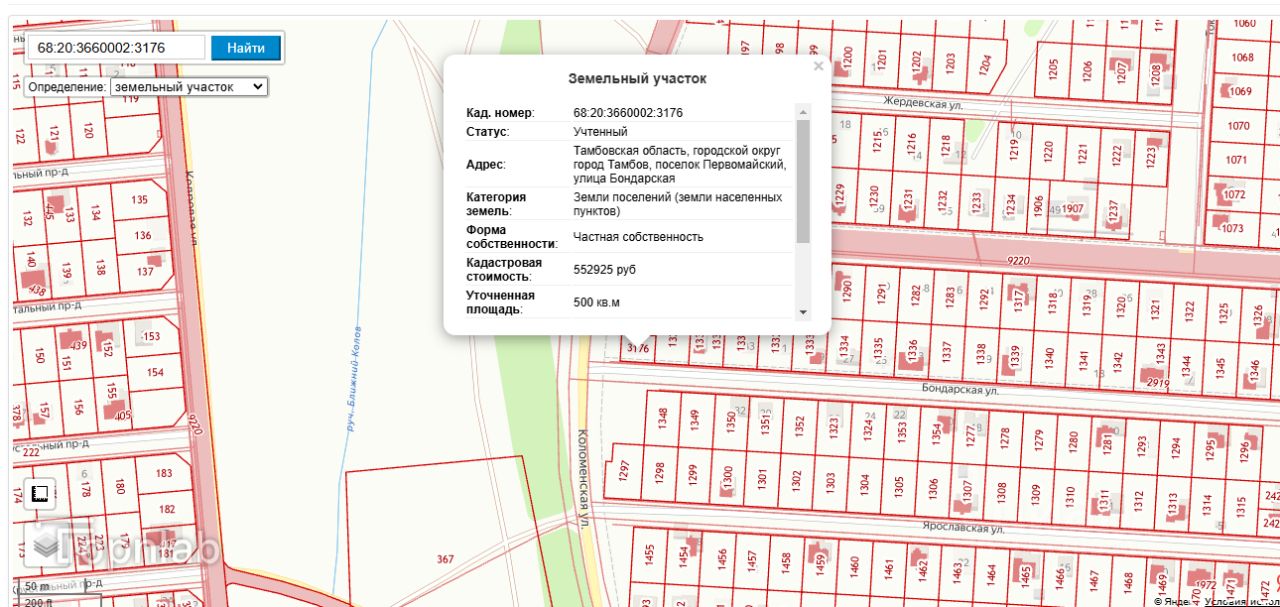1280x607 pixels.
Task: Select cadastral number value 68:20:3660002:3176 in popup
Action: pyautogui.click(x=628, y=112)
